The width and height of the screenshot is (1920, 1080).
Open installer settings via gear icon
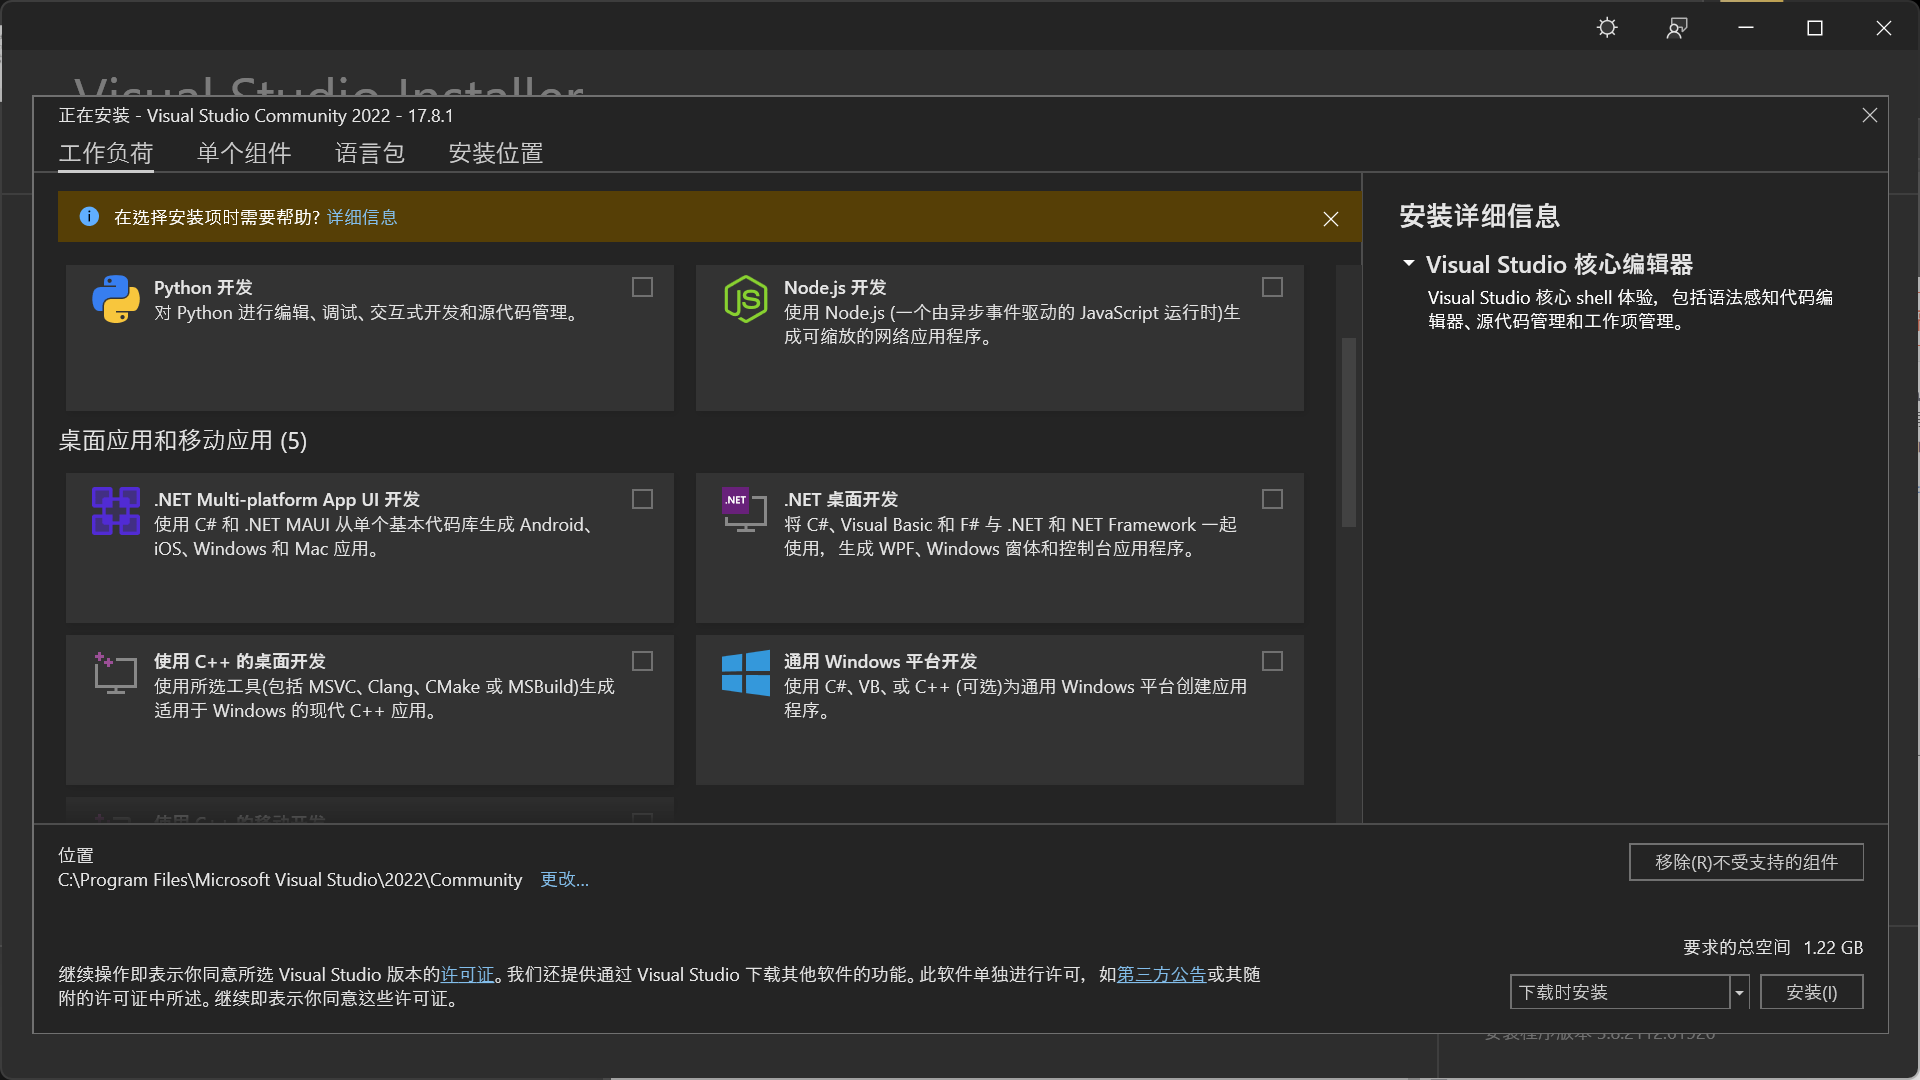coord(1606,27)
